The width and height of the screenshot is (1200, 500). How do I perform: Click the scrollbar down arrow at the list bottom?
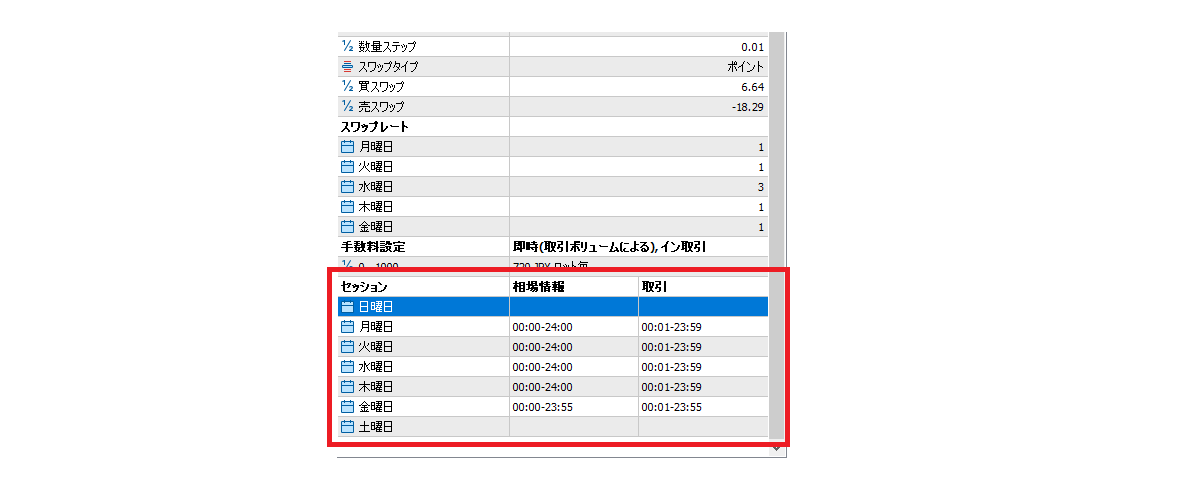coord(777,450)
